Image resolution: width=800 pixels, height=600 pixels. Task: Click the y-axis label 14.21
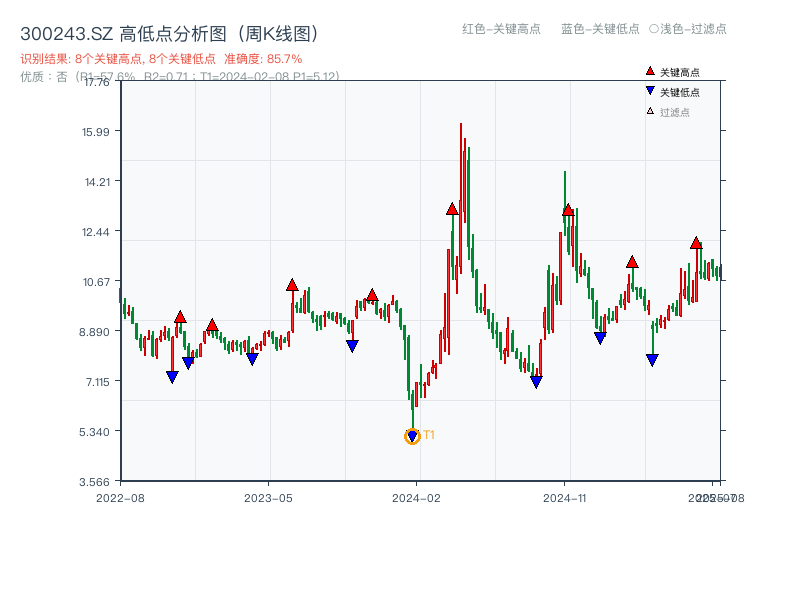pyautogui.click(x=97, y=182)
